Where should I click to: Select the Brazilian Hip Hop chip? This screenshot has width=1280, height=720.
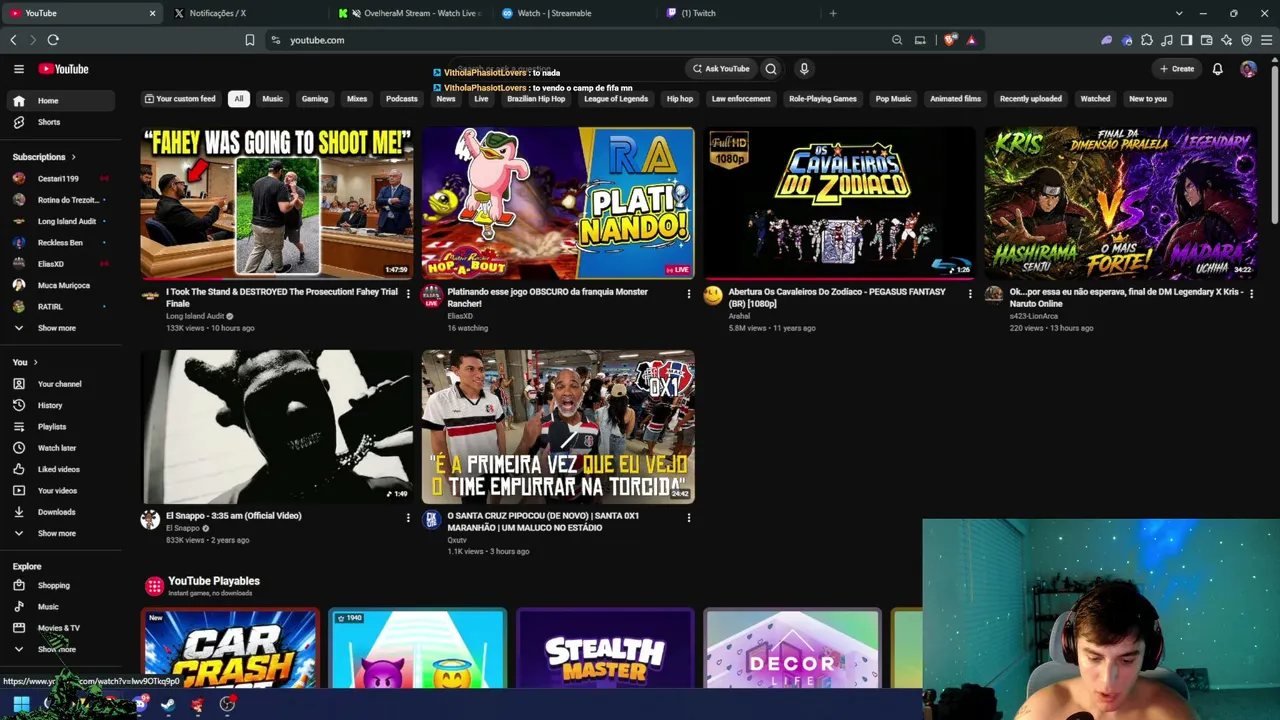(536, 99)
